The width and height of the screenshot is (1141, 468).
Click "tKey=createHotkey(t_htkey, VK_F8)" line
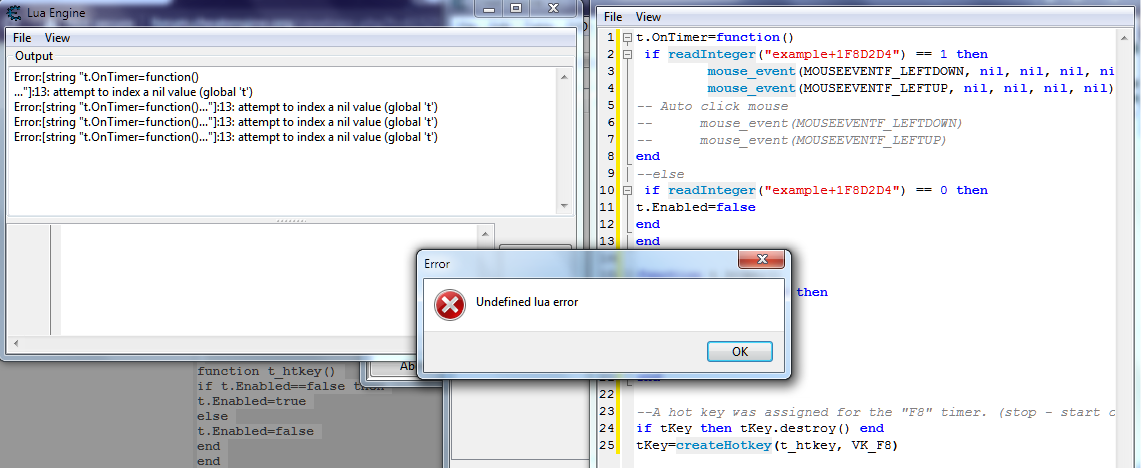click(767, 445)
